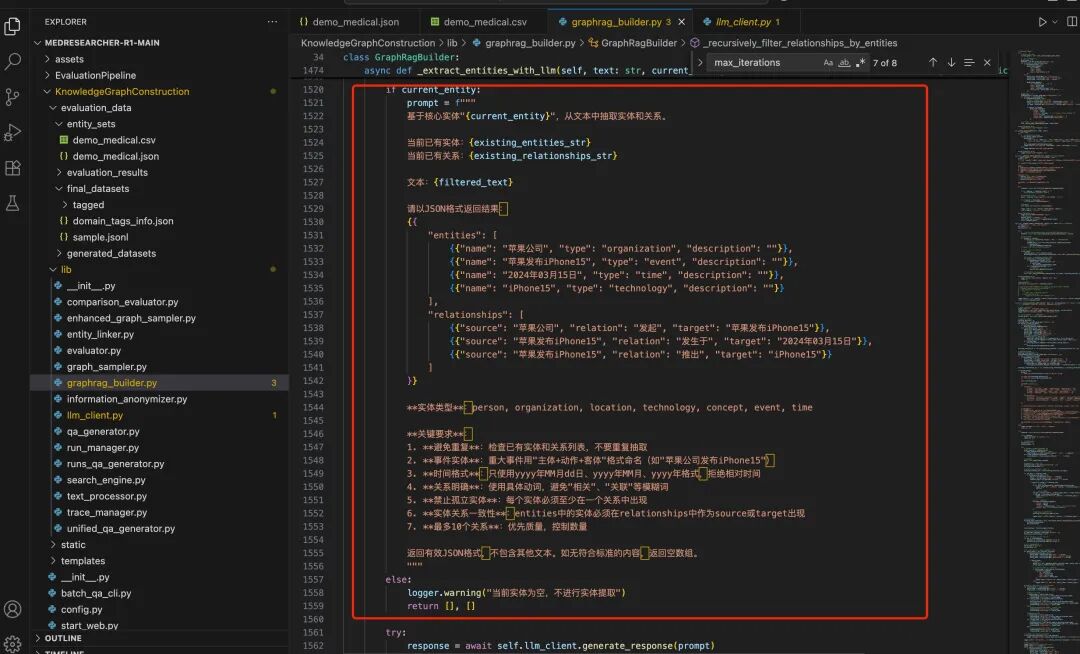Expand the evaluation_results folder
The image size is (1080, 654).
[107, 172]
